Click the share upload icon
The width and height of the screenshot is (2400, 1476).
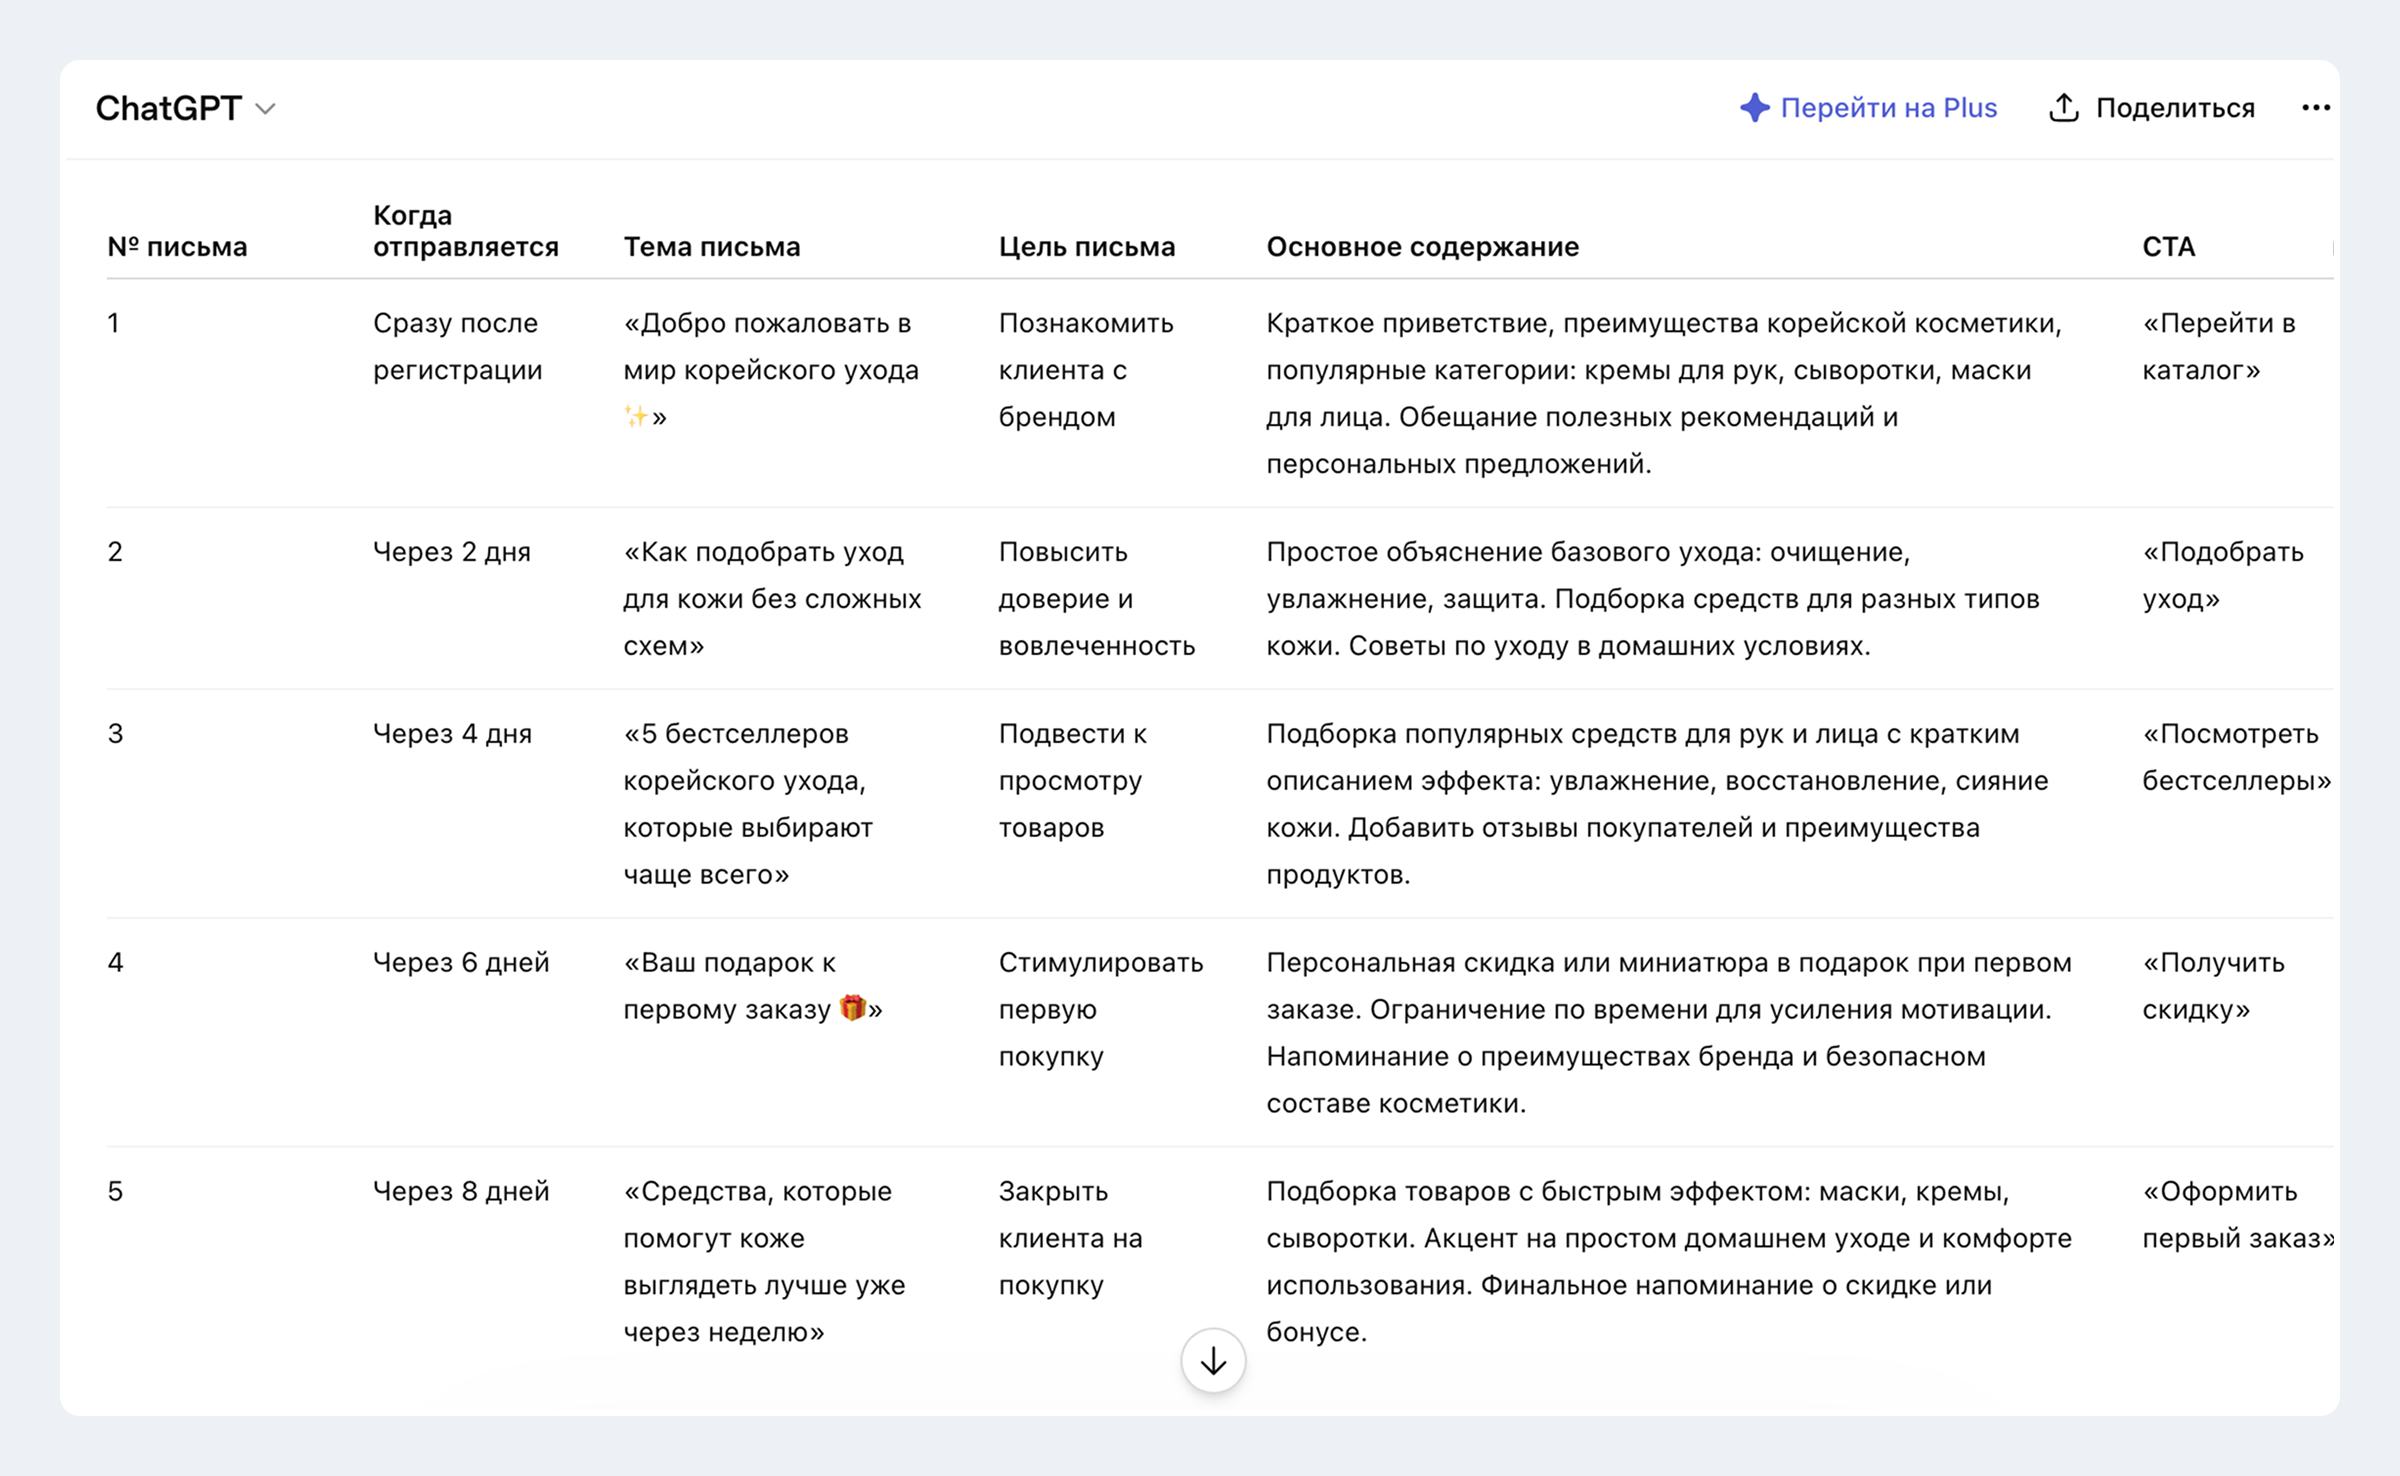coord(2064,107)
